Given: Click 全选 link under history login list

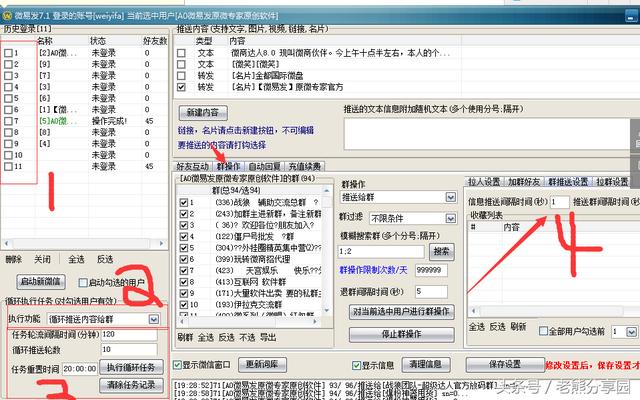Looking at the screenshot, I should (76, 259).
